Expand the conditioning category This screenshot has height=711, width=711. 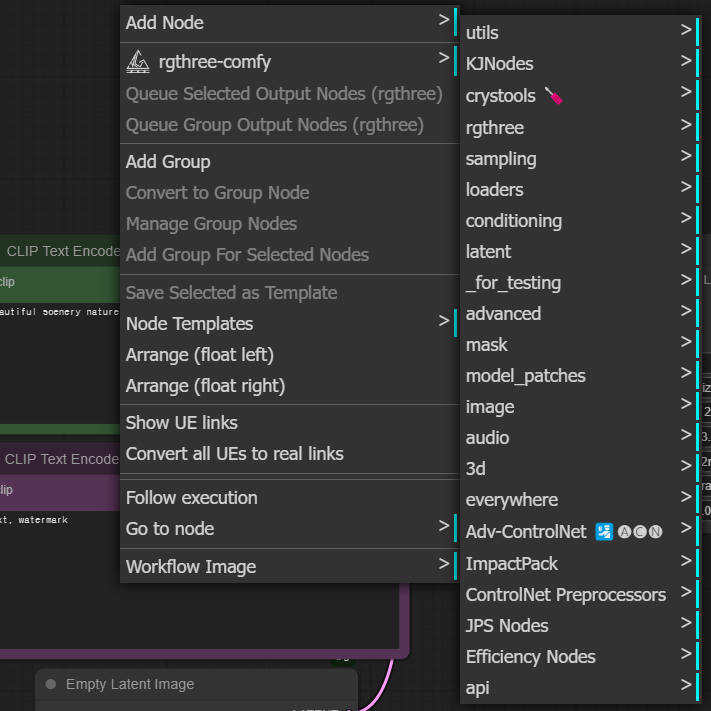(x=582, y=221)
